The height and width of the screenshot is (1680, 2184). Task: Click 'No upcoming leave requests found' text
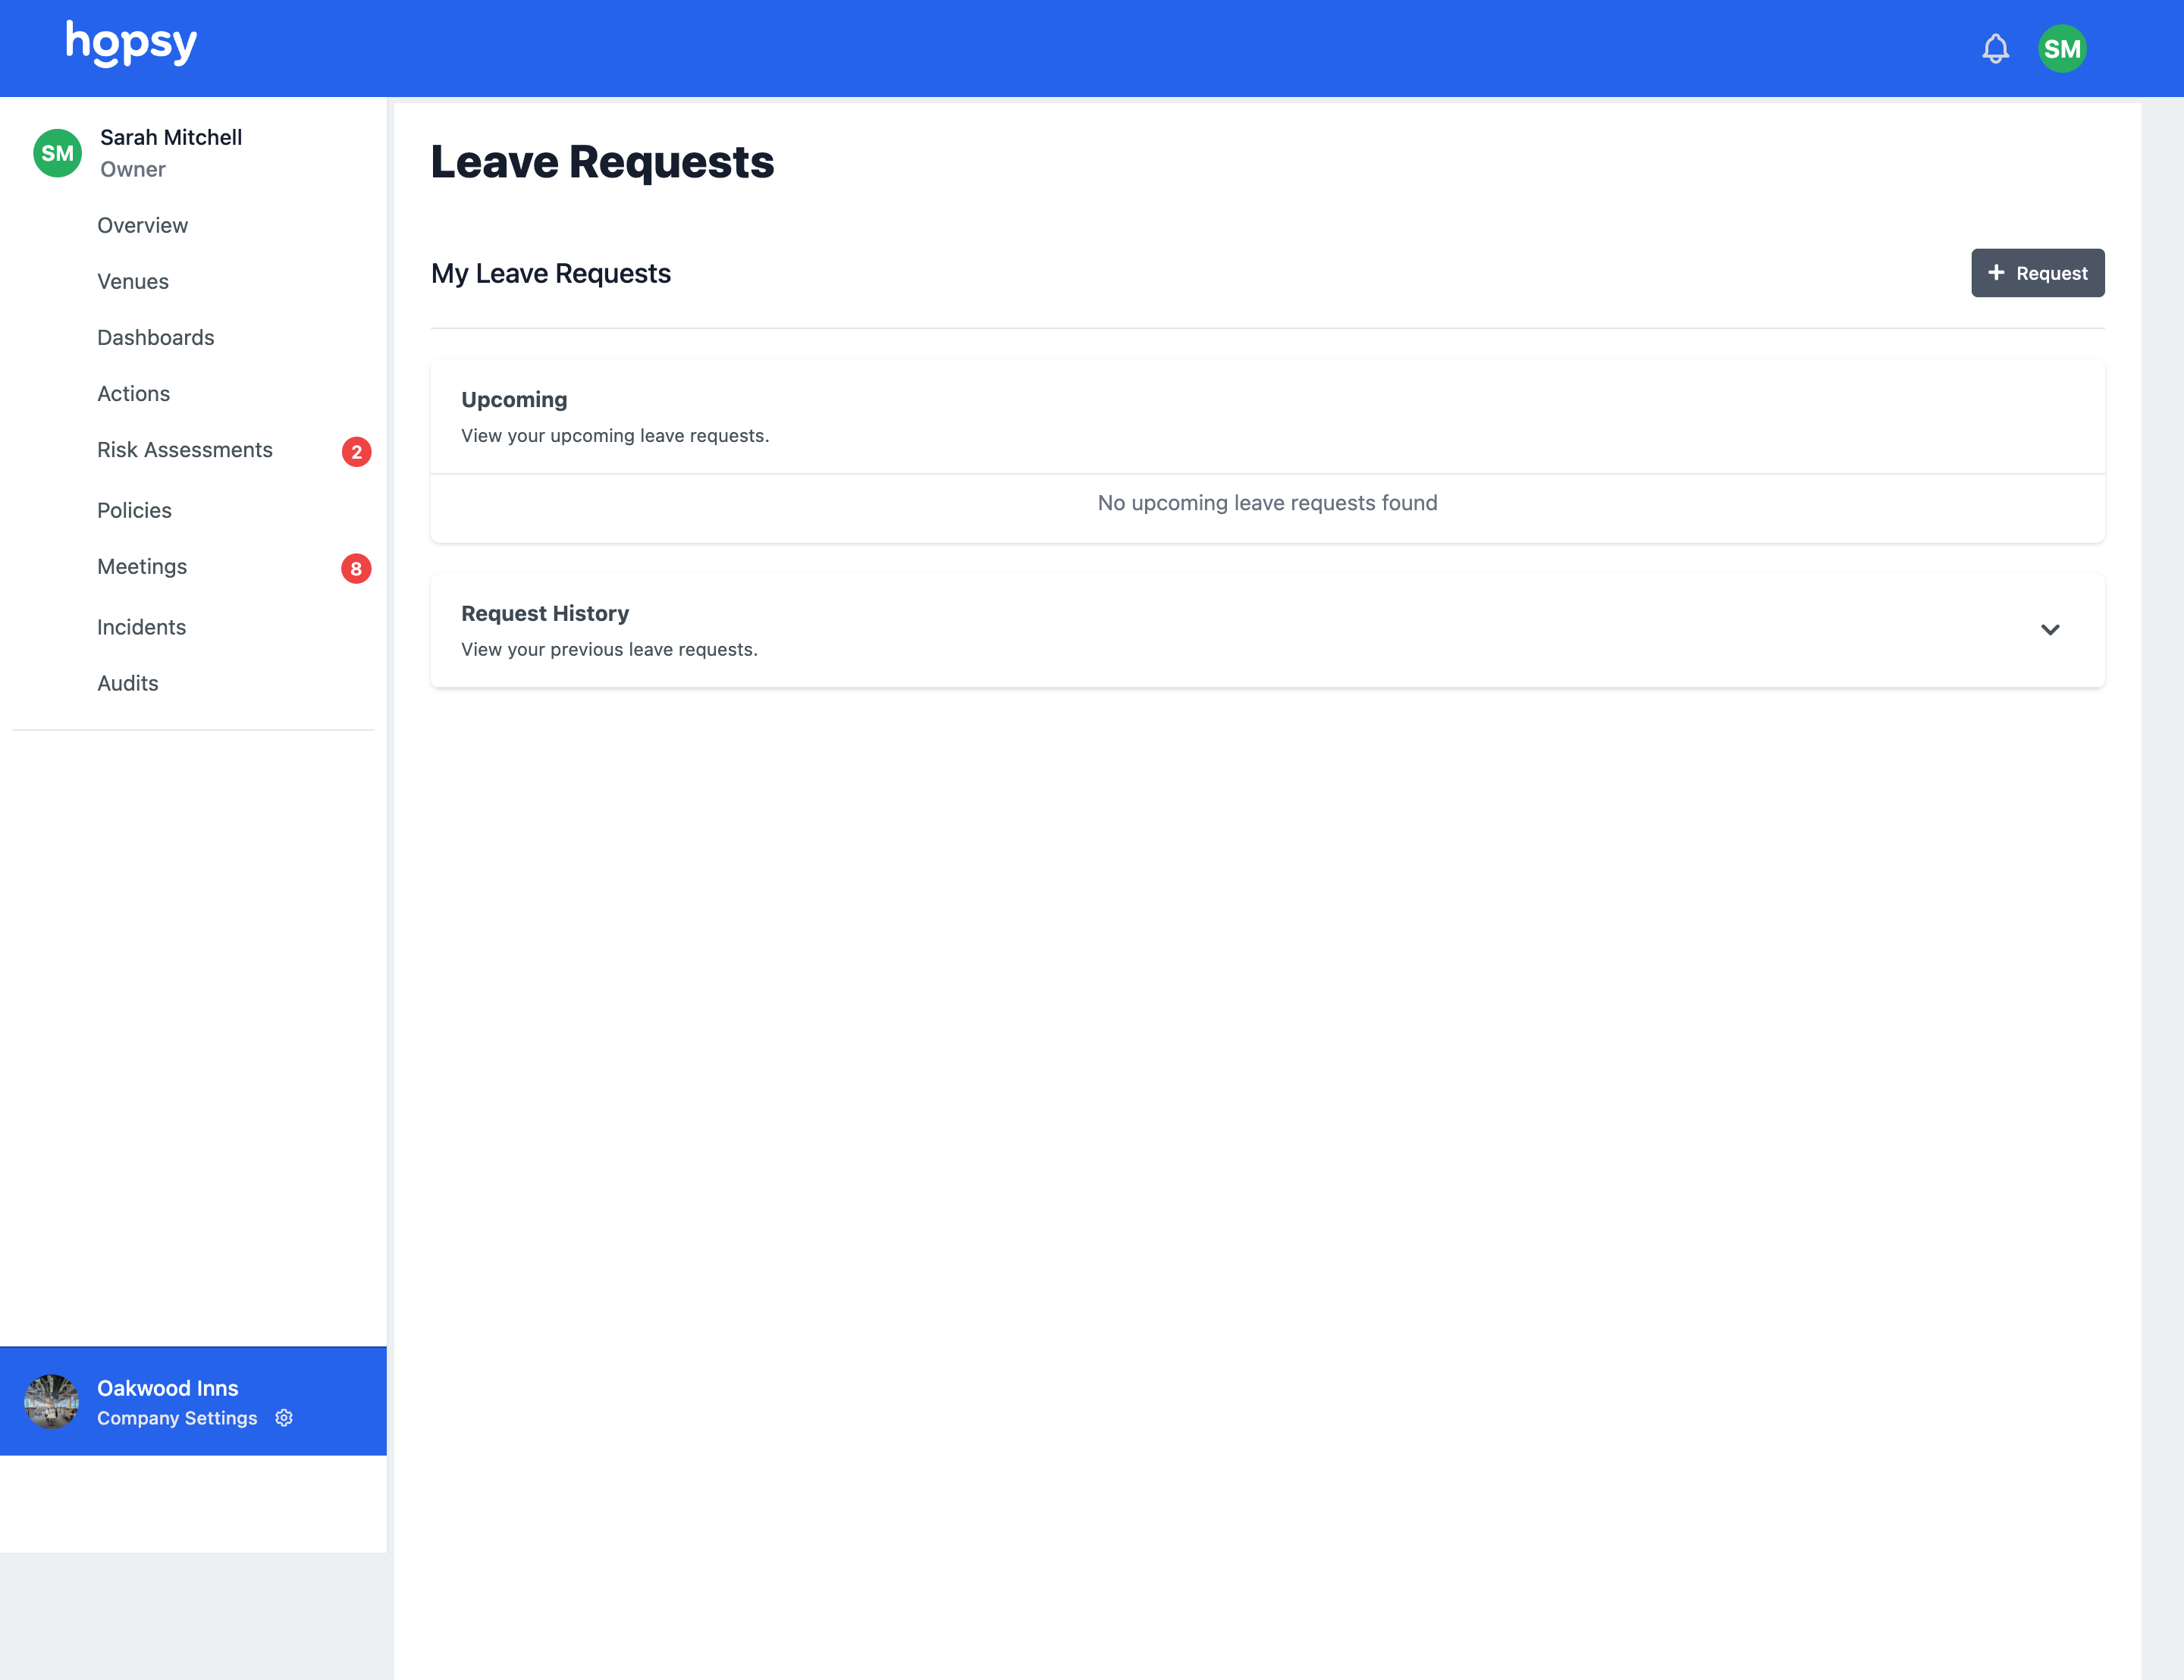(x=1267, y=503)
